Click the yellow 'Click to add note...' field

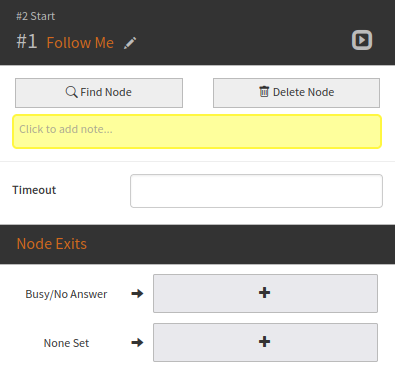click(x=197, y=131)
